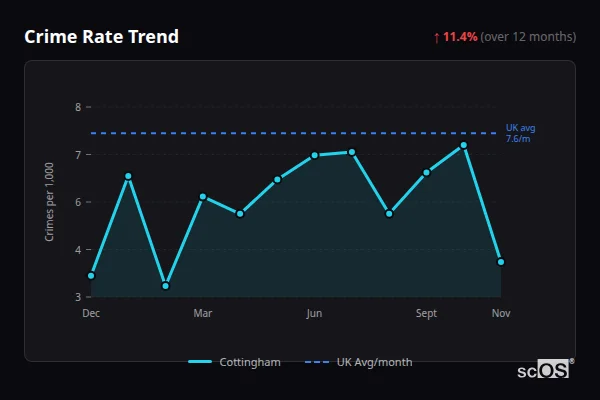This screenshot has height=400, width=600.
Task: Click the '(over 12 months)' text
Action: point(528,37)
